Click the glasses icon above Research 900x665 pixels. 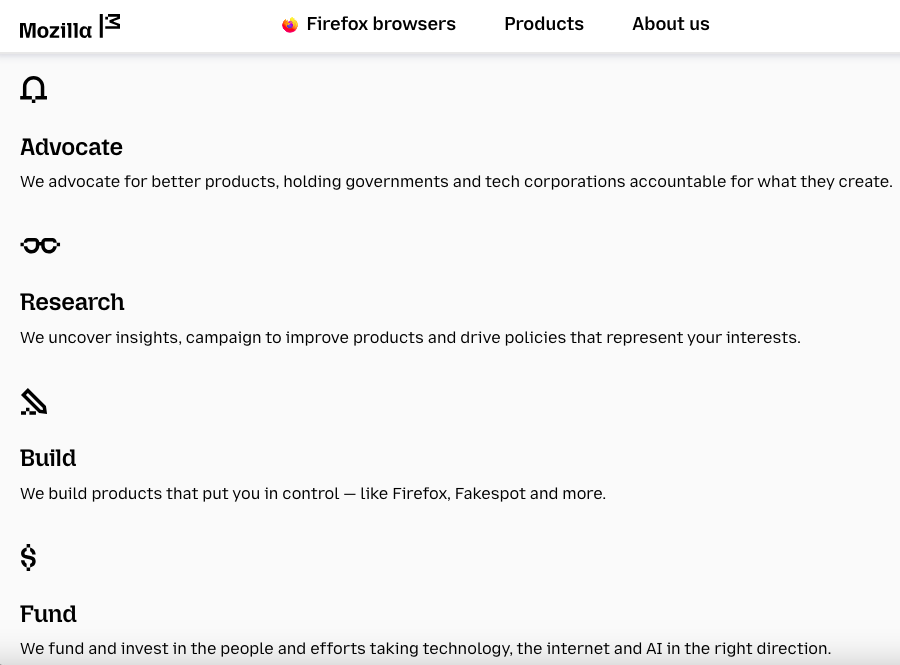point(40,246)
